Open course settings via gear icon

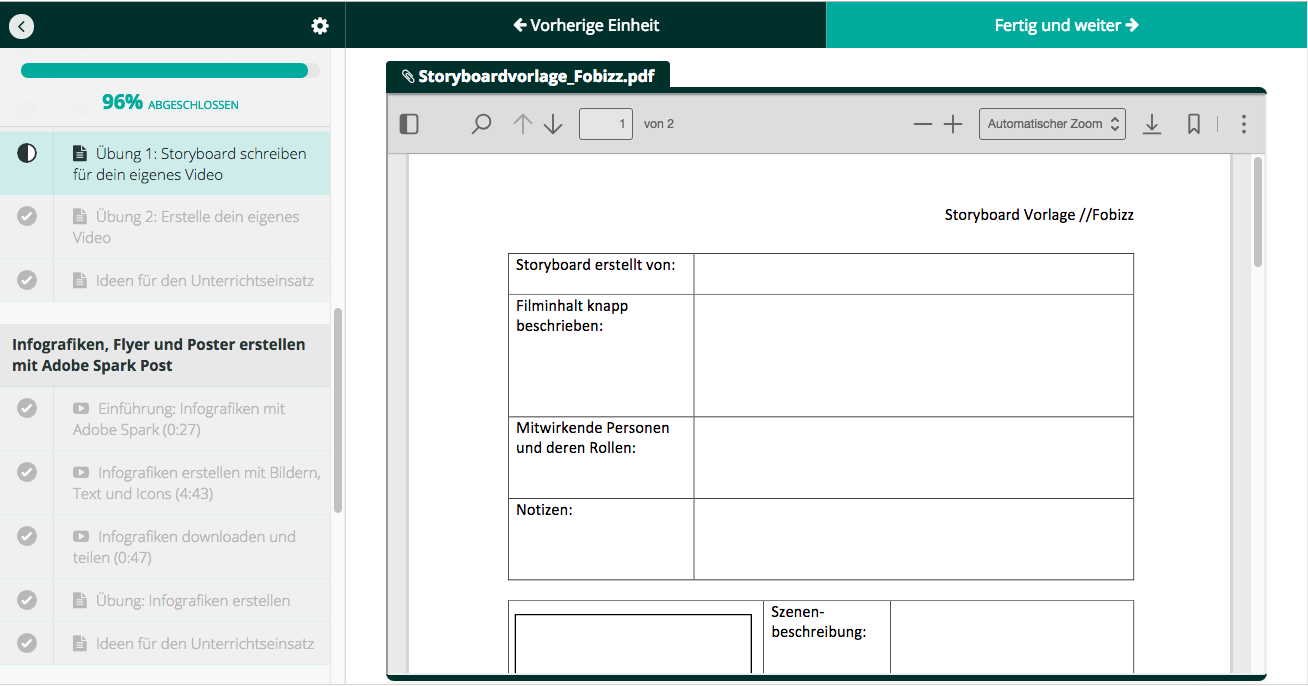[x=319, y=25]
